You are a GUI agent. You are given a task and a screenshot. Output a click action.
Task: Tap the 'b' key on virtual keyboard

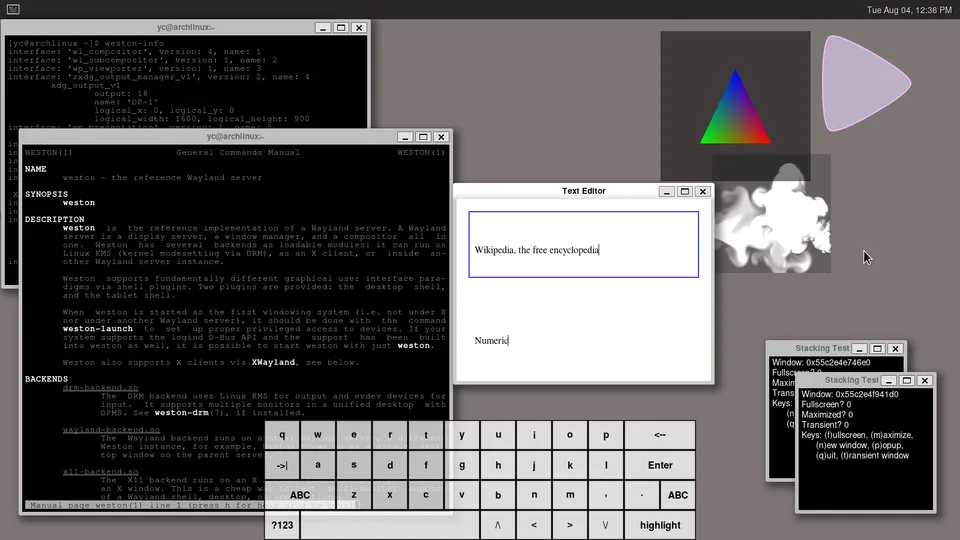pos(498,495)
